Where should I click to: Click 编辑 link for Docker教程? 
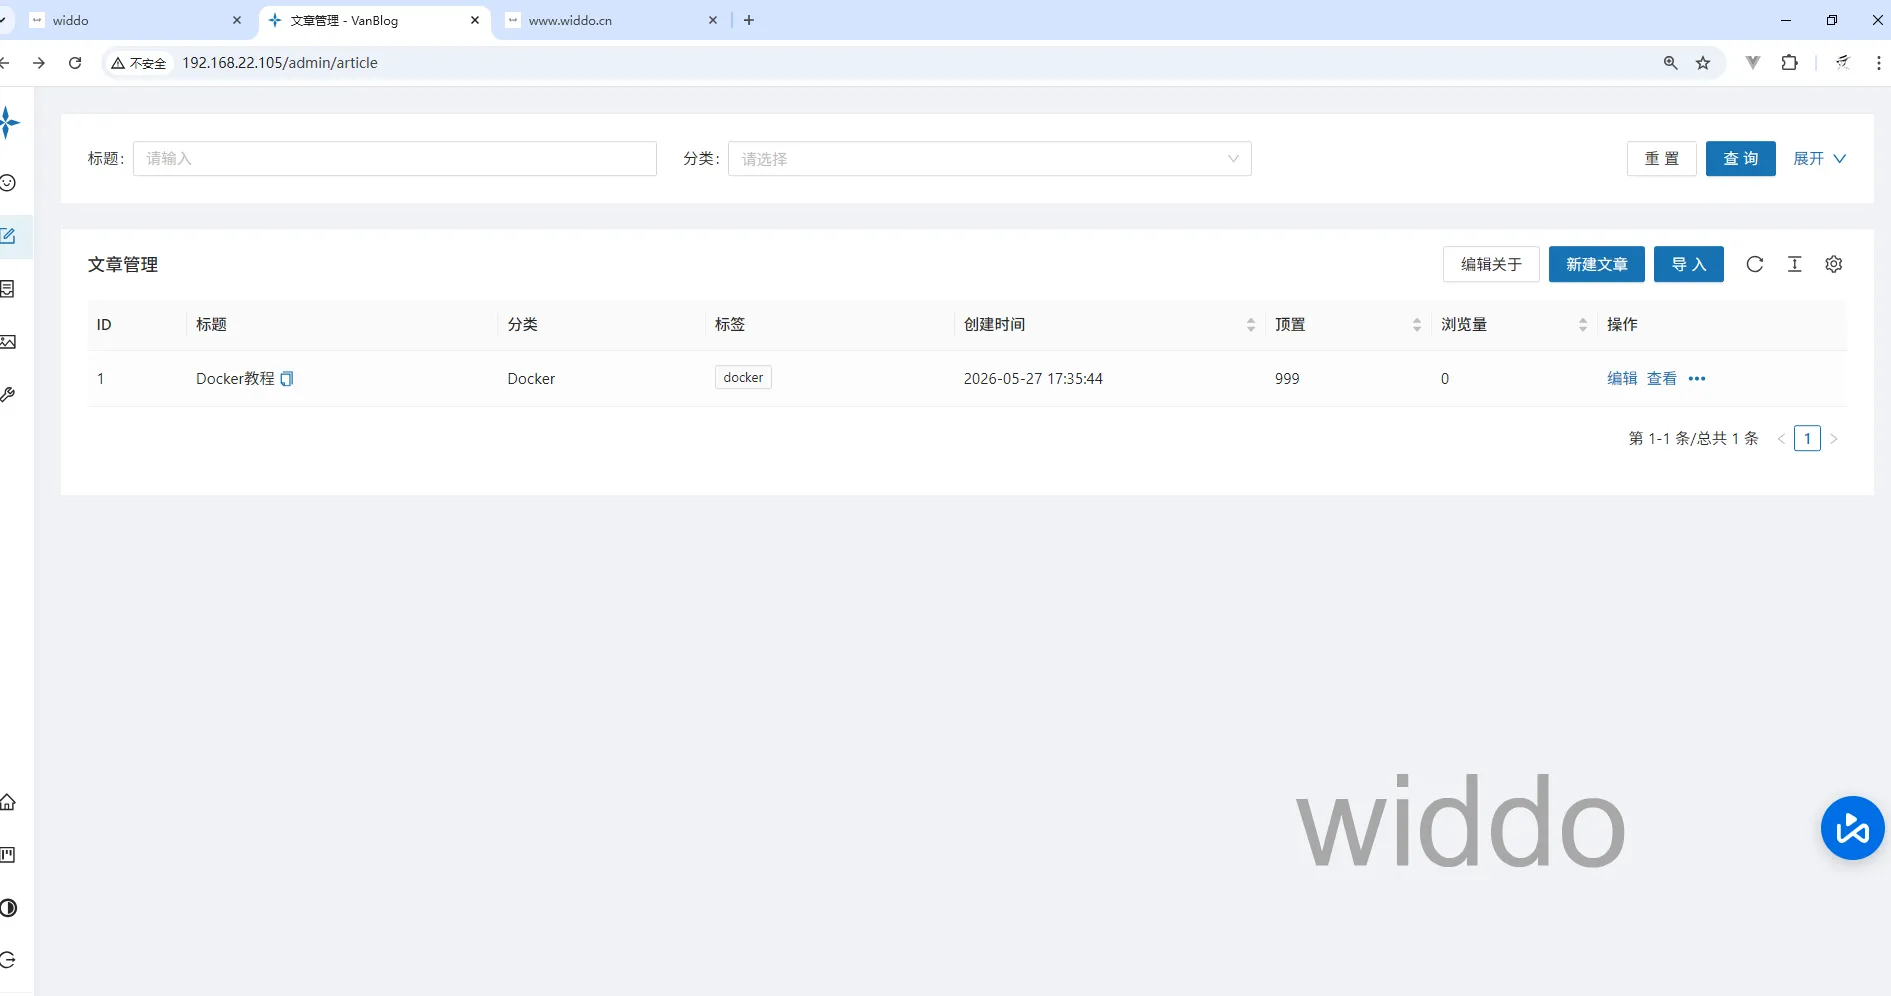1622,379
